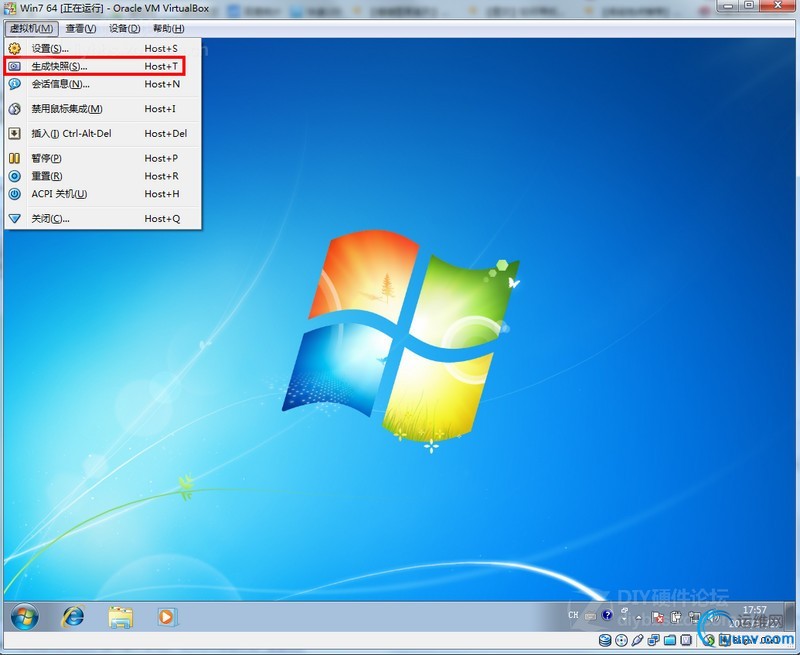
Task: Select 关闭(C)... to close the VM
Action: pyautogui.click(x=103, y=219)
